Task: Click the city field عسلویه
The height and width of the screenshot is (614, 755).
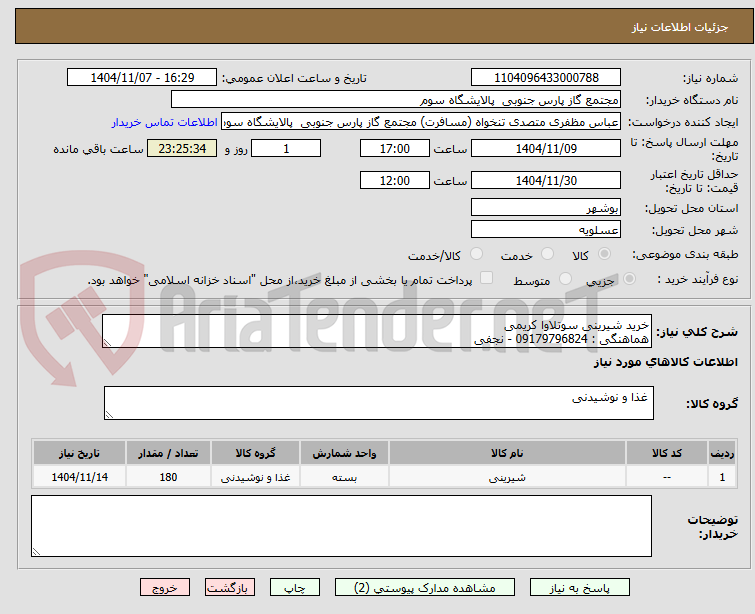Action: point(546,230)
